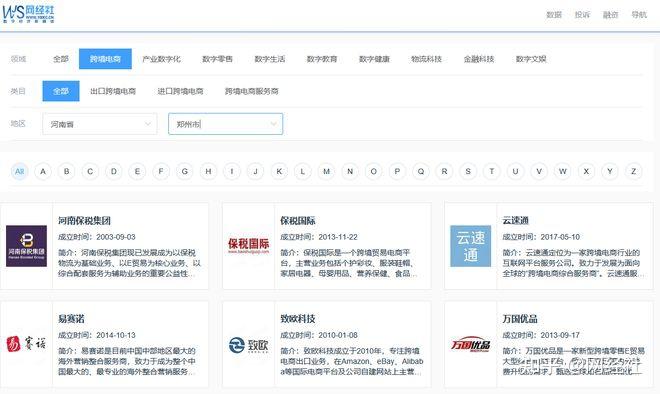
Task: Select the 物流科技 domain tab
Action: [x=426, y=59]
